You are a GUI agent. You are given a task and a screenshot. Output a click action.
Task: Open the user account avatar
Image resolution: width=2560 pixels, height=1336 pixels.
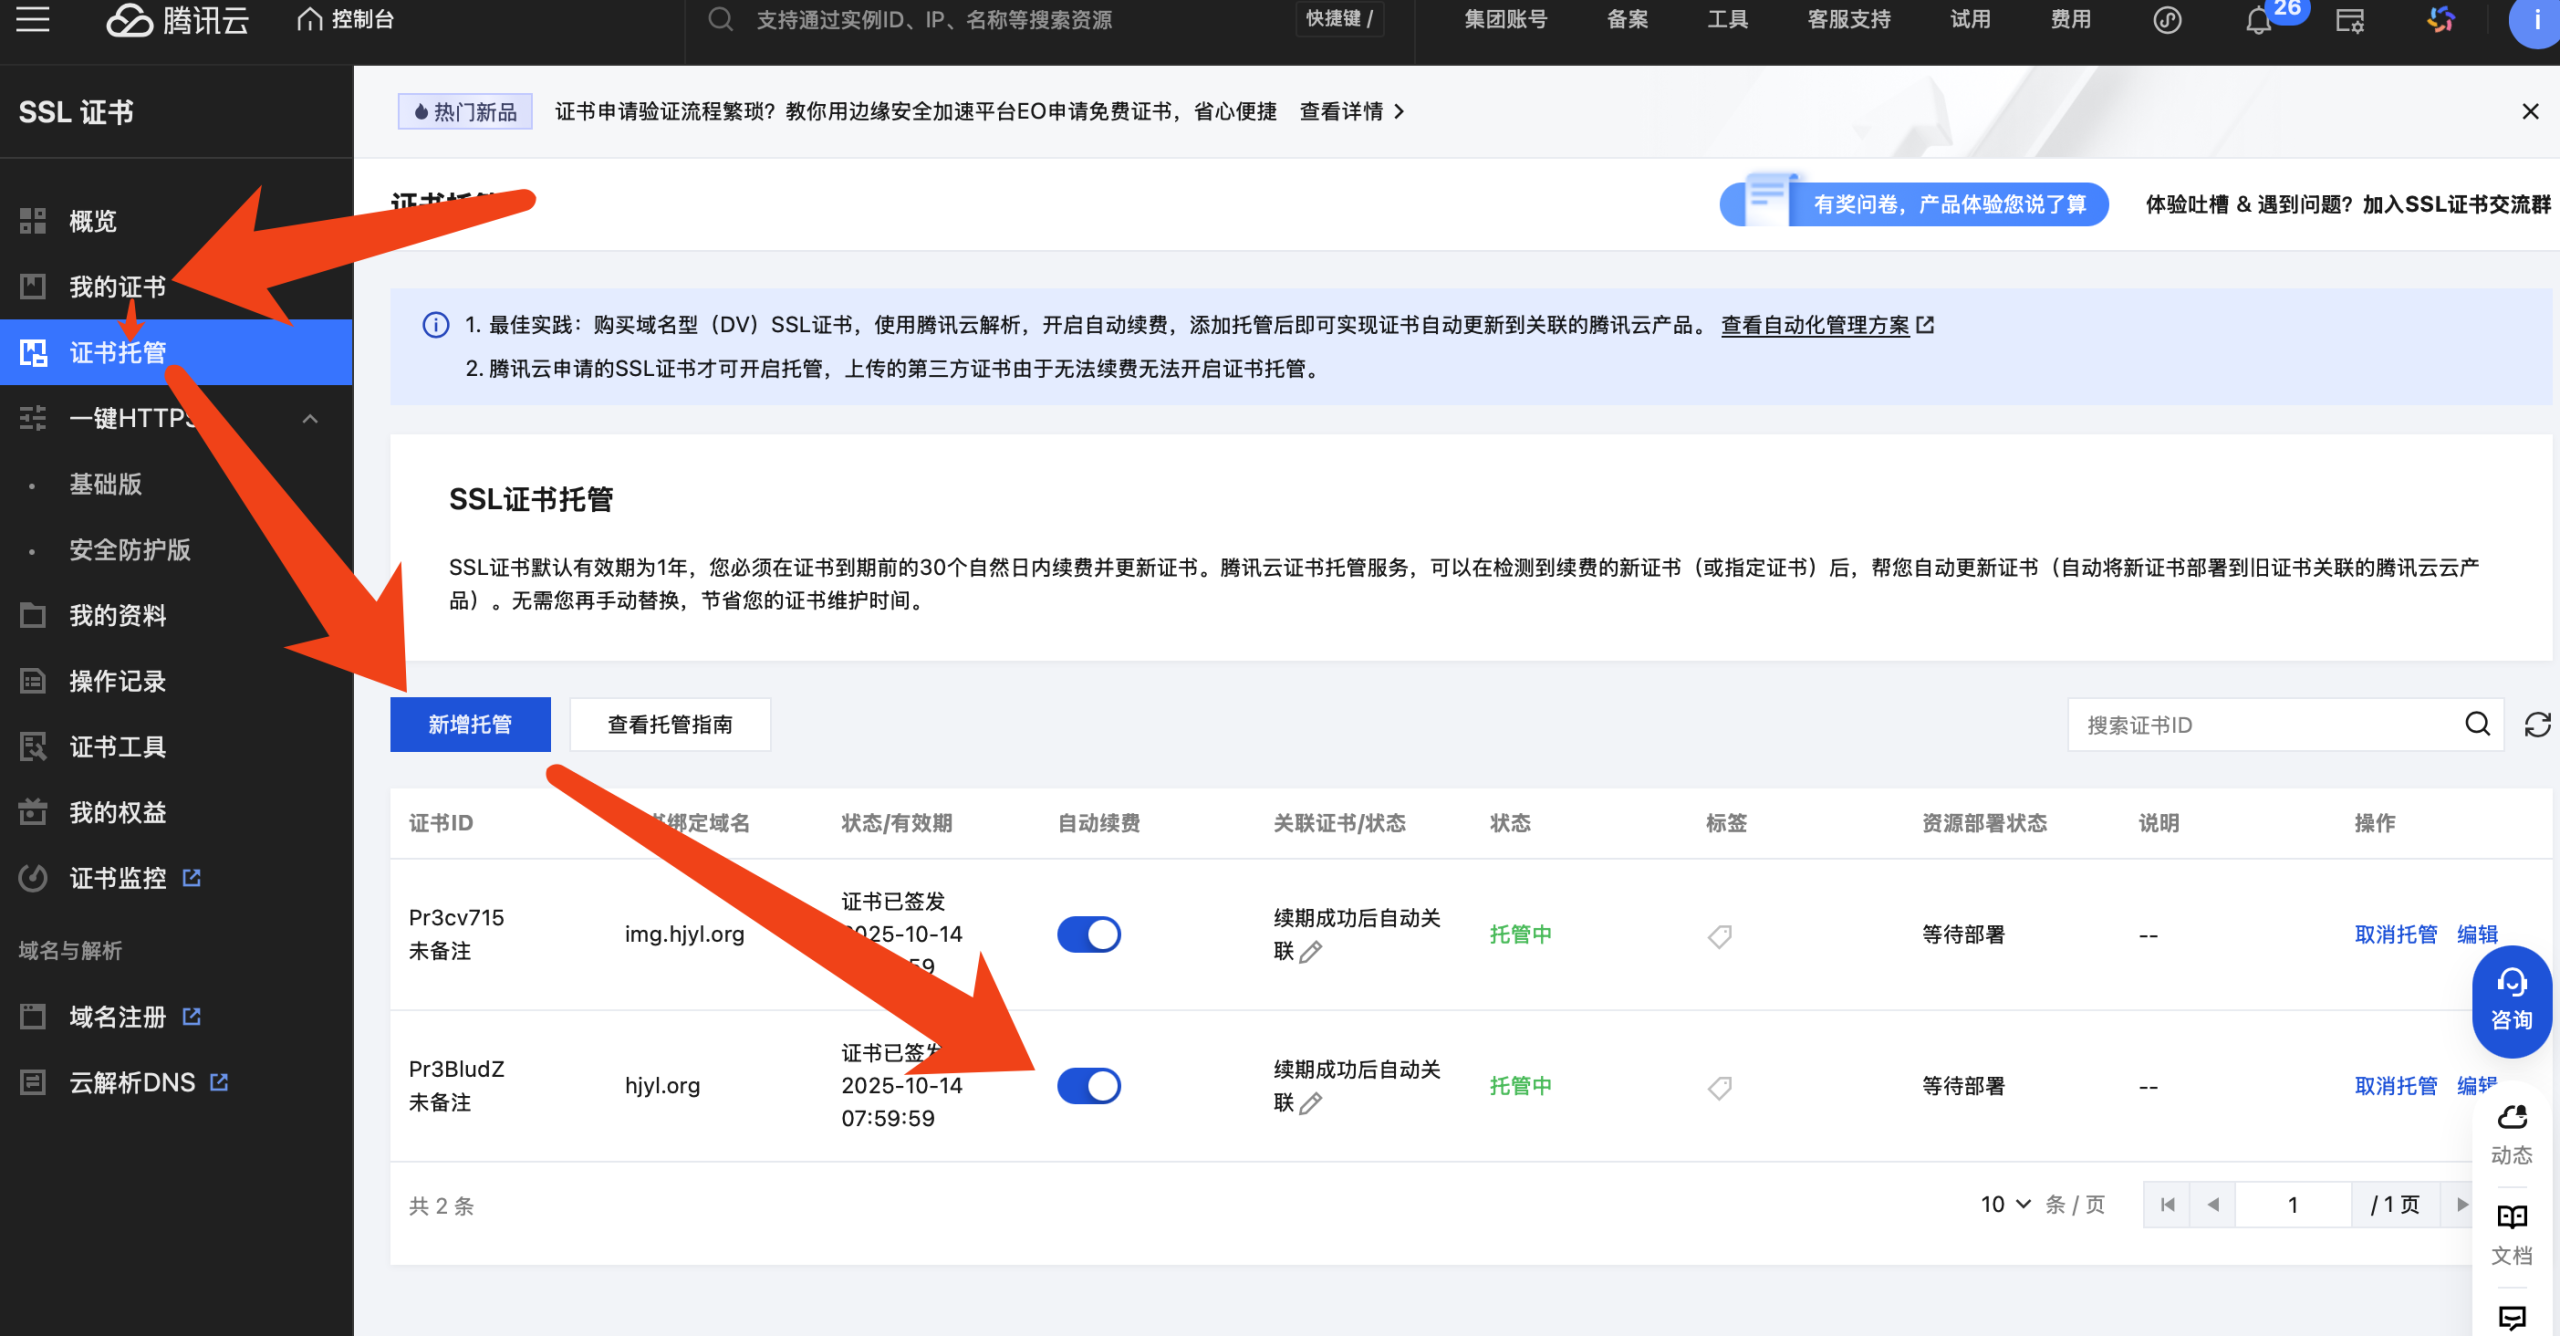pos(2535,20)
